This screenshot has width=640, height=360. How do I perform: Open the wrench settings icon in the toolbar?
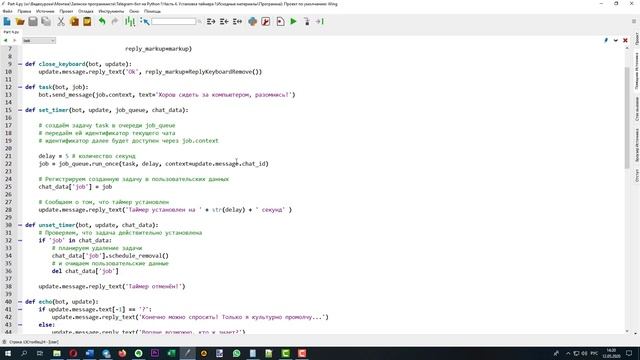tap(265, 21)
